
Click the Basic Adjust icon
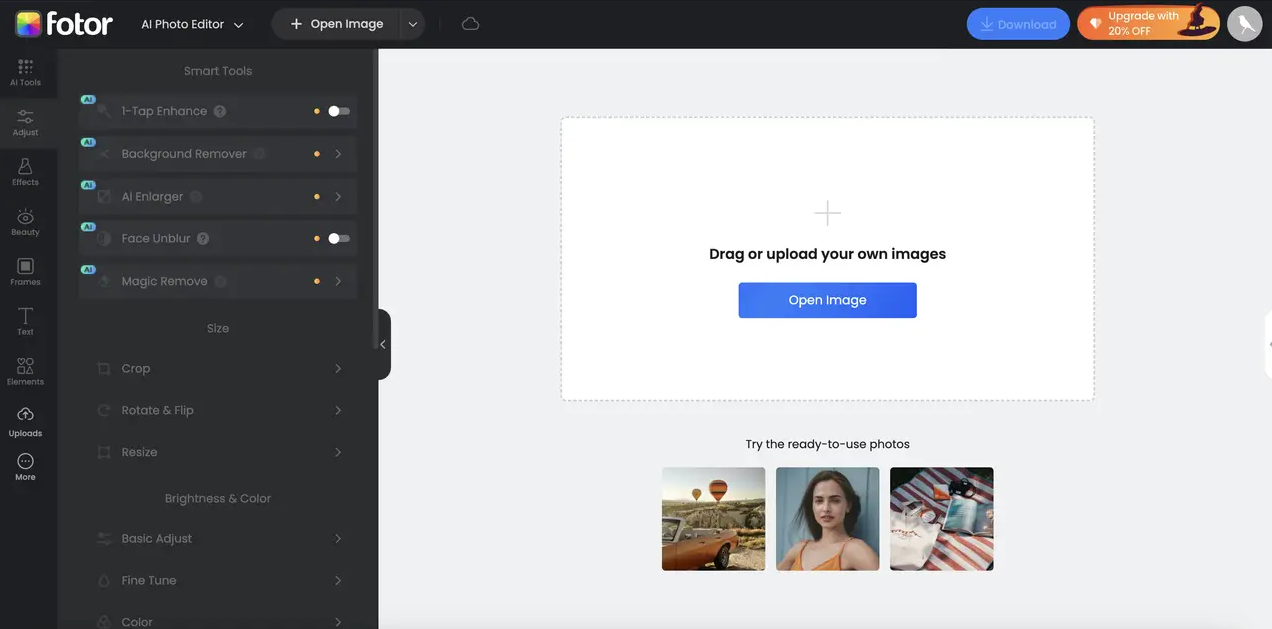[x=104, y=539]
